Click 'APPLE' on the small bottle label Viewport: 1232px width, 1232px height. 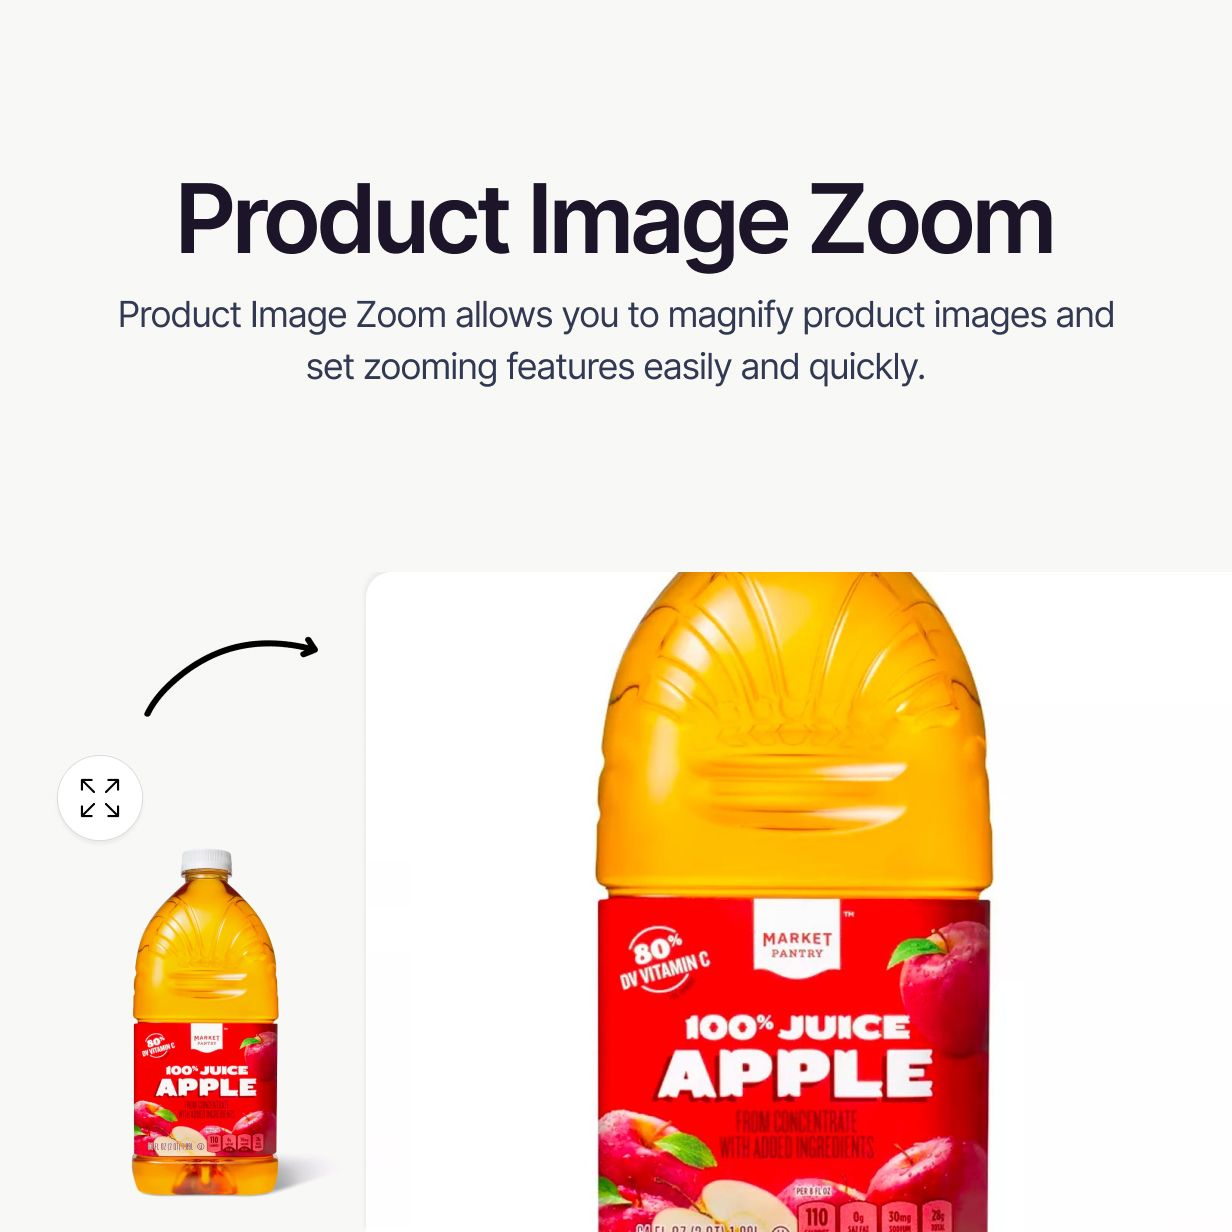pyautogui.click(x=206, y=1087)
